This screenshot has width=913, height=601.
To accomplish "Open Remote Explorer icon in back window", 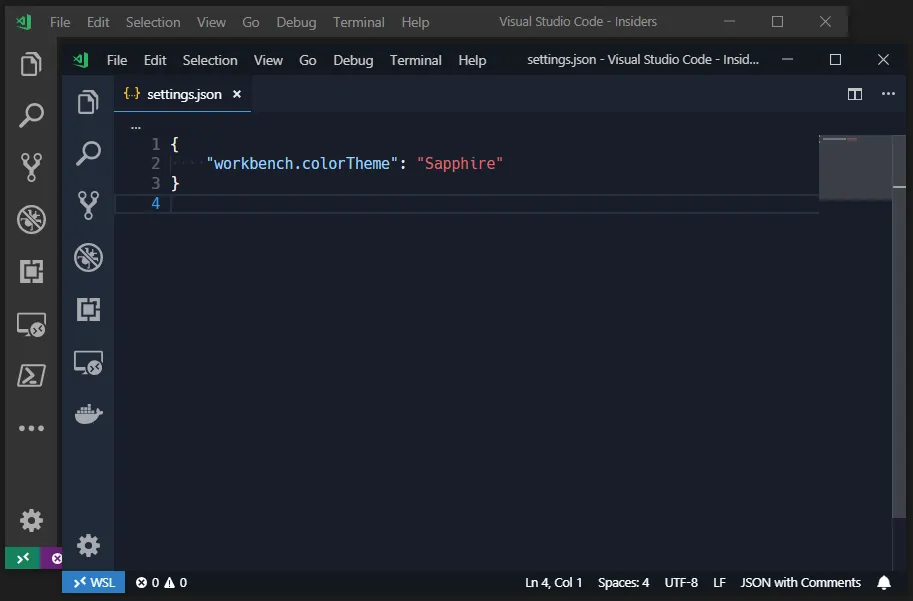I will [31, 324].
